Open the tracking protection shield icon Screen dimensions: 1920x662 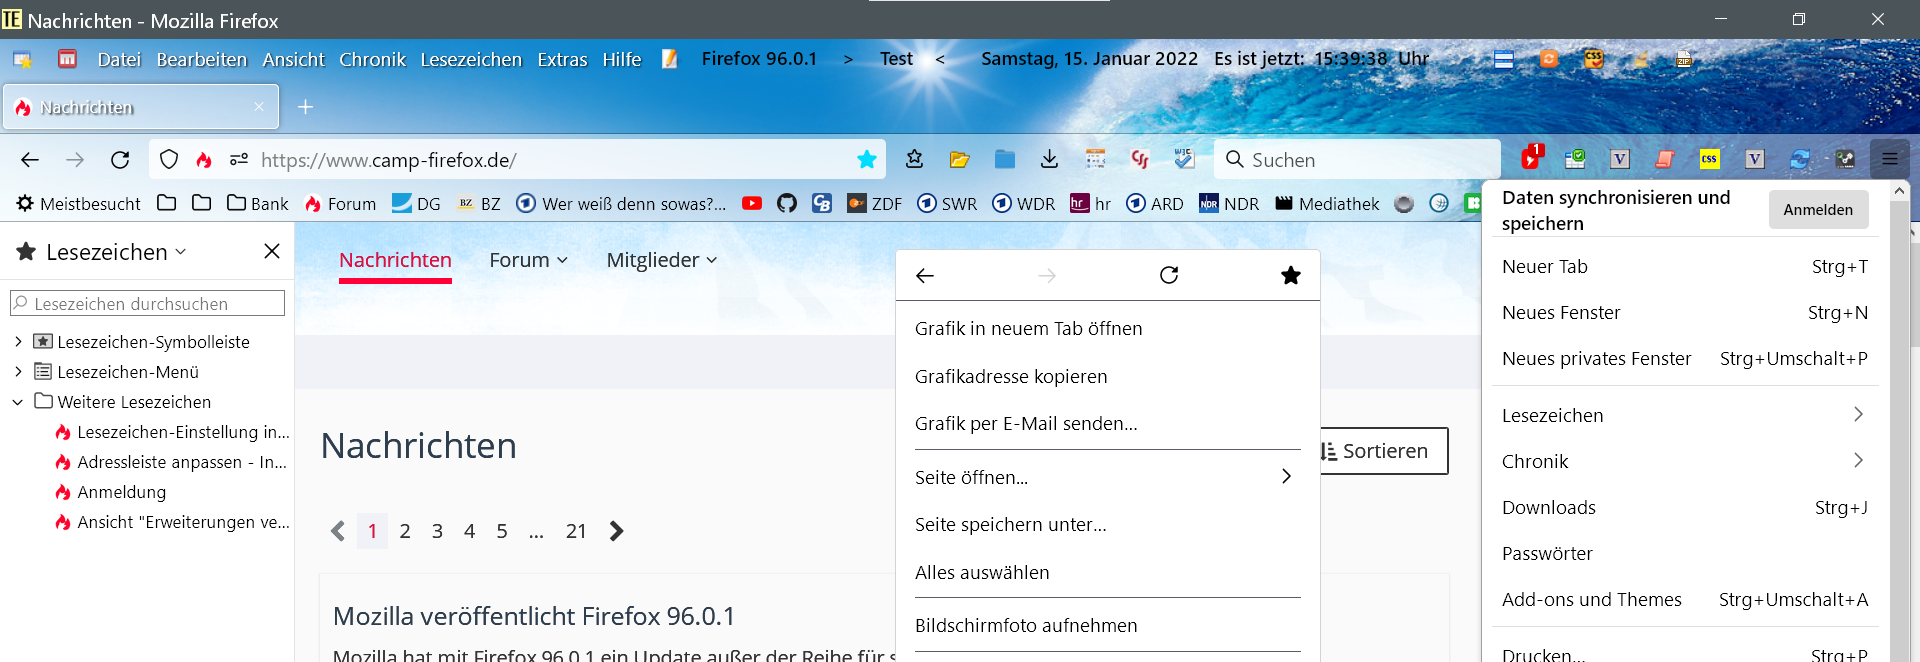(169, 160)
